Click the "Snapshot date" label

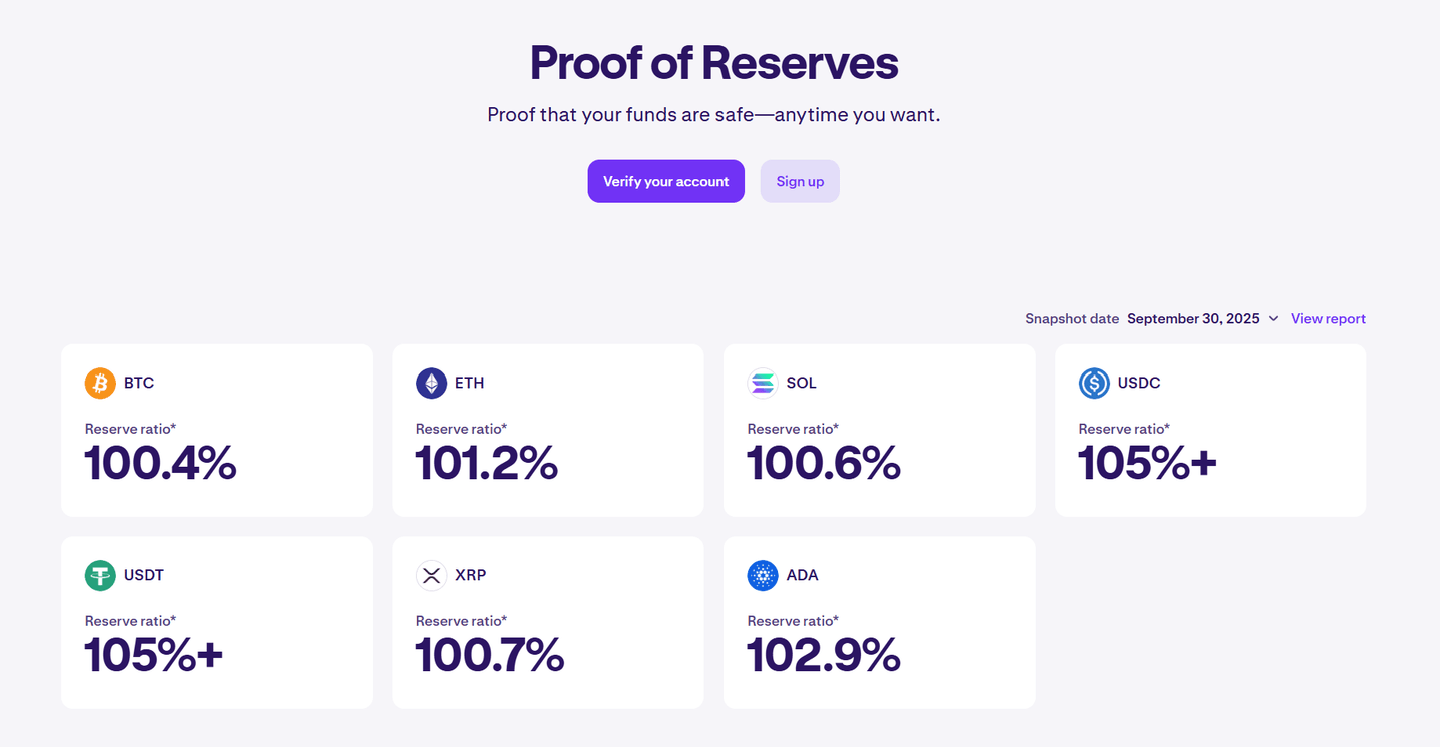coord(1072,318)
